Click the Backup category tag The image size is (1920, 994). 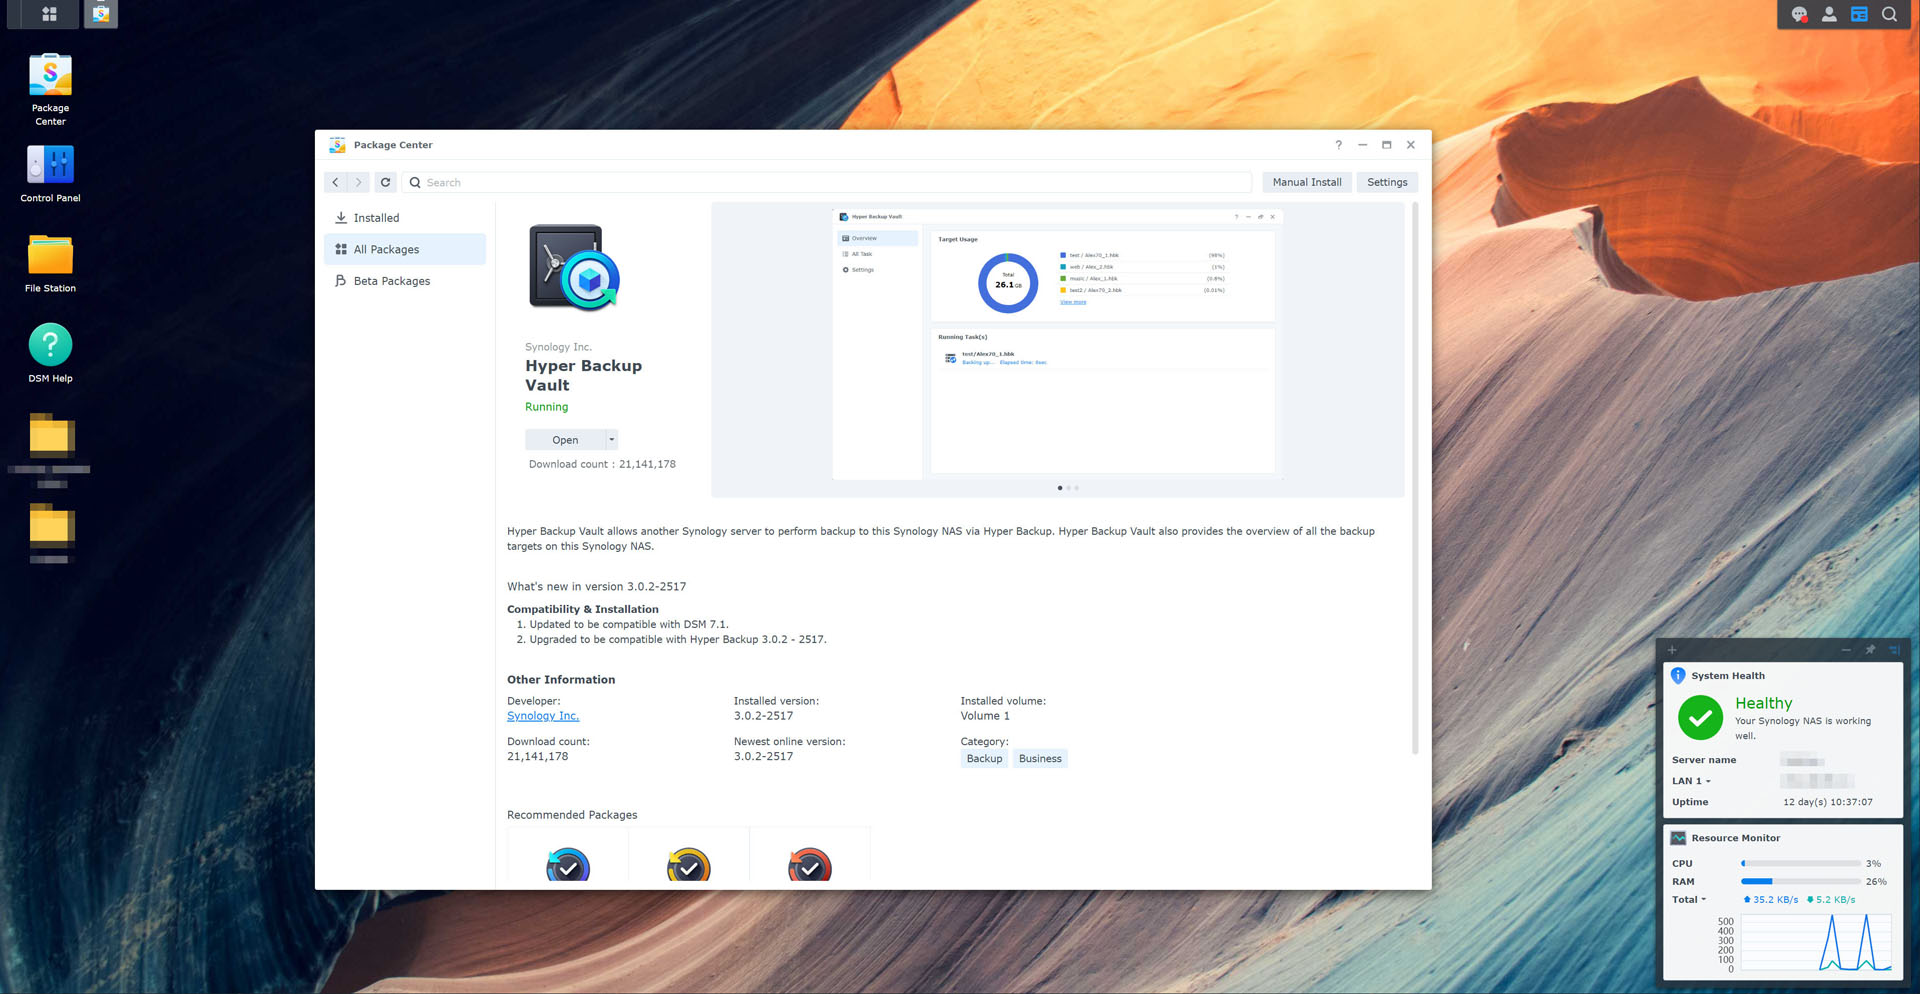pos(984,759)
